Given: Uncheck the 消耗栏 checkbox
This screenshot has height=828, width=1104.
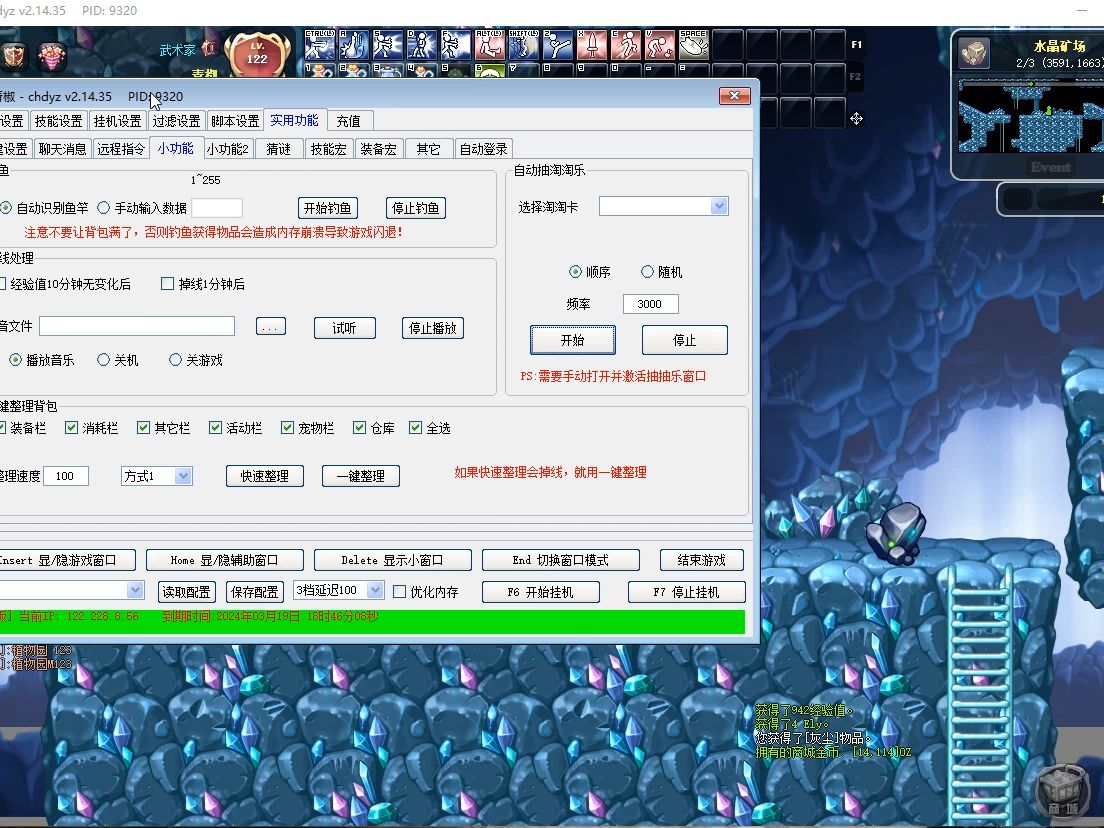Looking at the screenshot, I should click(71, 427).
